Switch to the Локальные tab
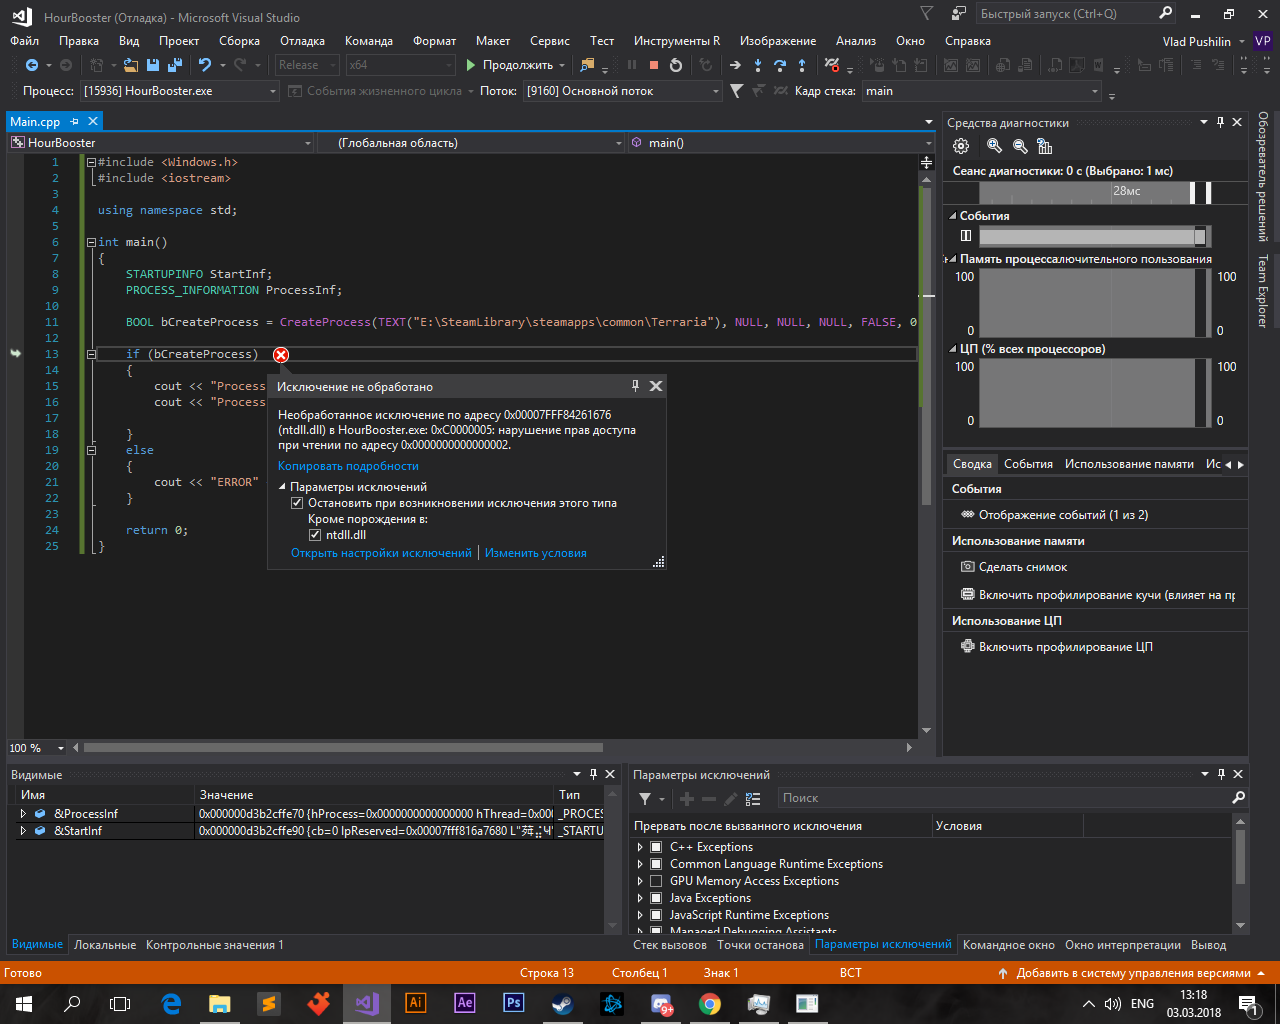 point(105,945)
